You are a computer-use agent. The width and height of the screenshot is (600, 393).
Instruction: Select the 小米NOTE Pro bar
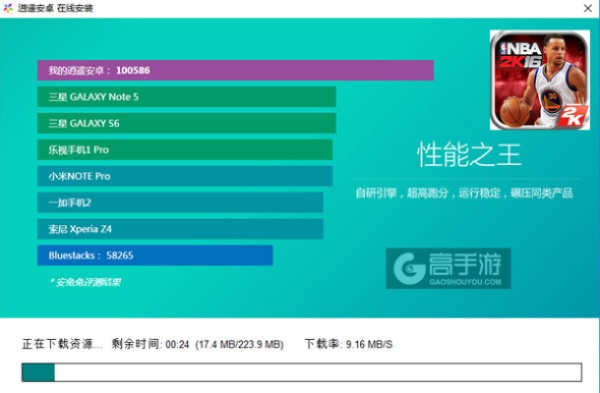point(185,176)
